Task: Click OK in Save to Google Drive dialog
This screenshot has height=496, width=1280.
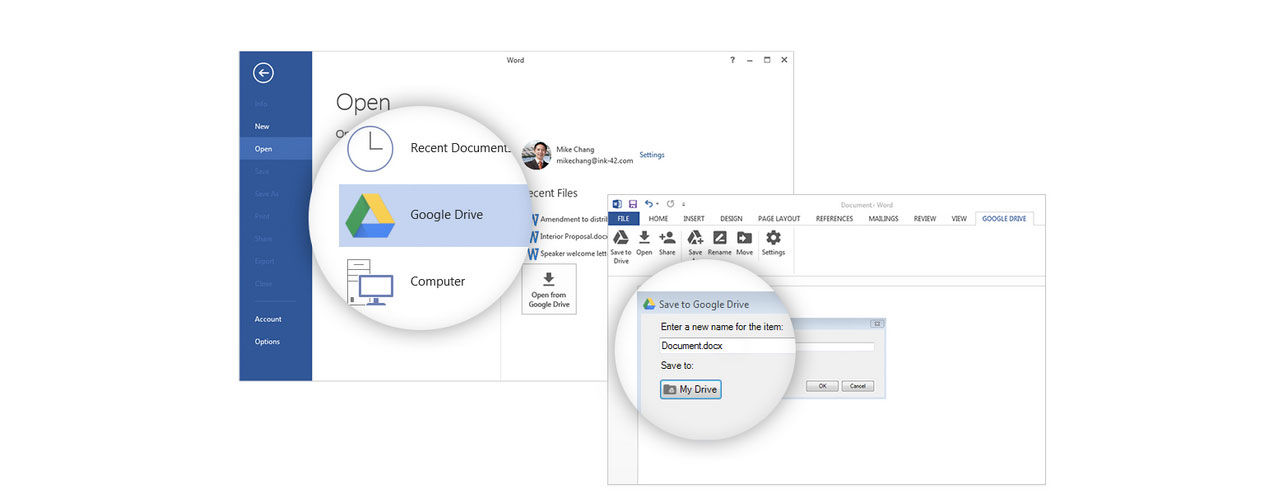Action: point(822,386)
